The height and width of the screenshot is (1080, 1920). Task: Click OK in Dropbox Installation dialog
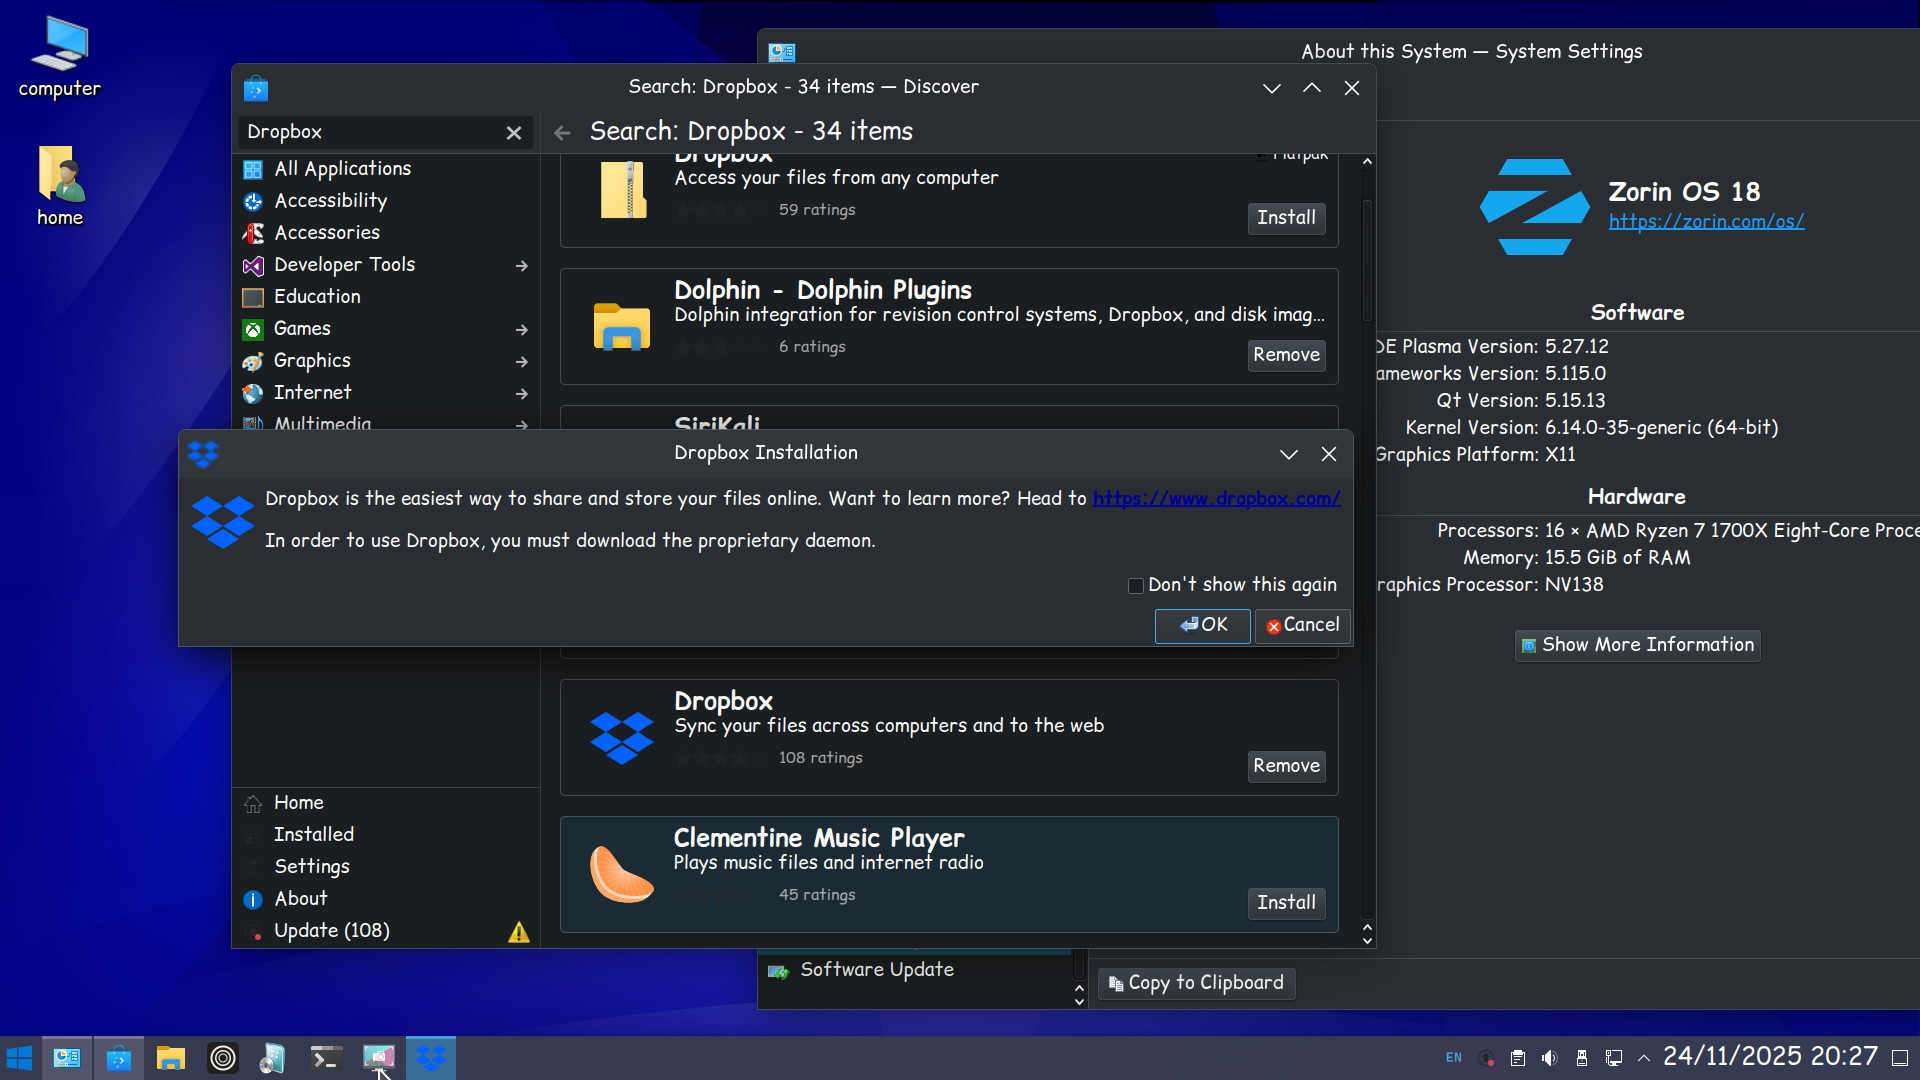click(1202, 625)
